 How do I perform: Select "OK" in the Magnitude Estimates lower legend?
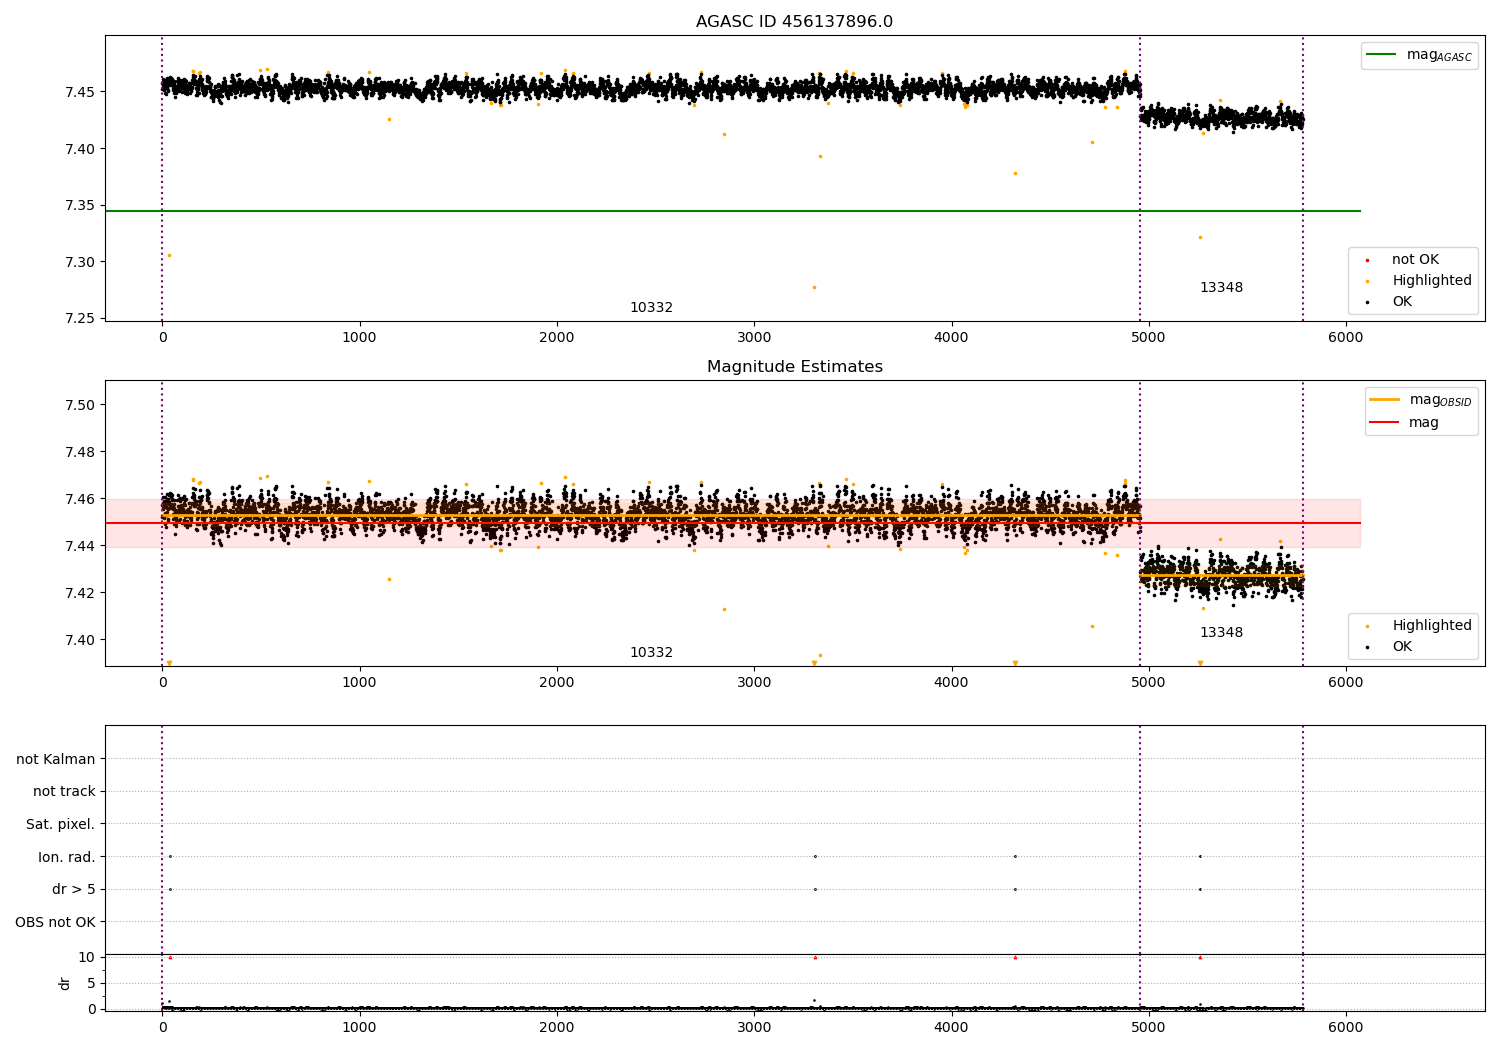pyautogui.click(x=1401, y=647)
